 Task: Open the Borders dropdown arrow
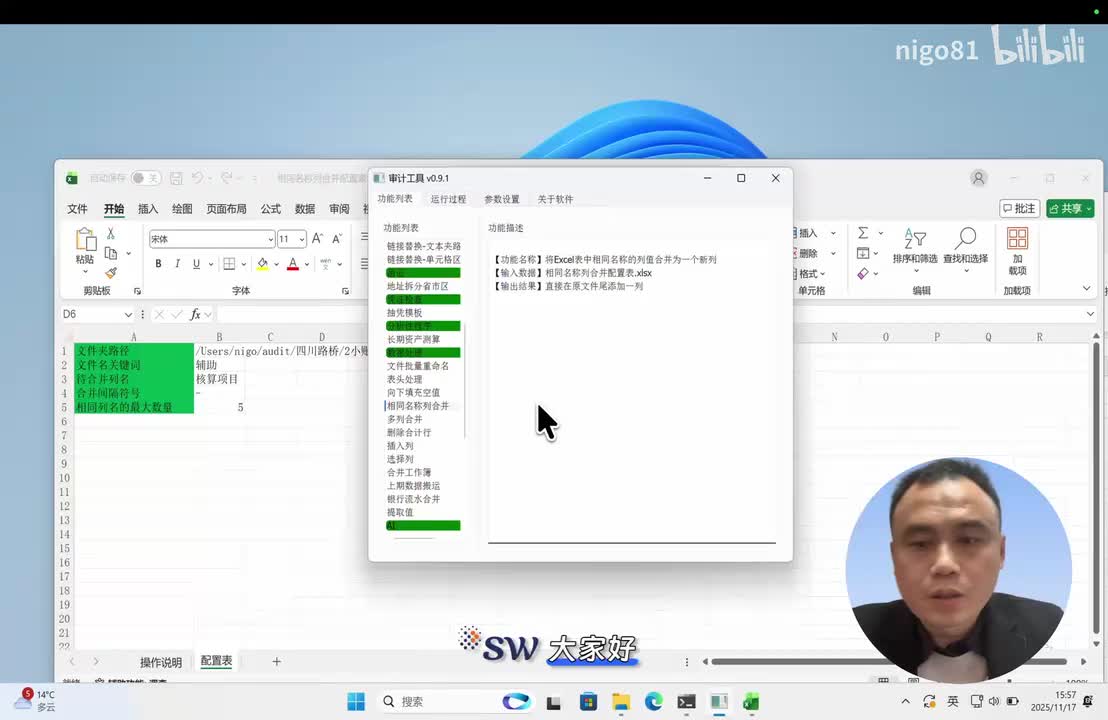[x=244, y=264]
